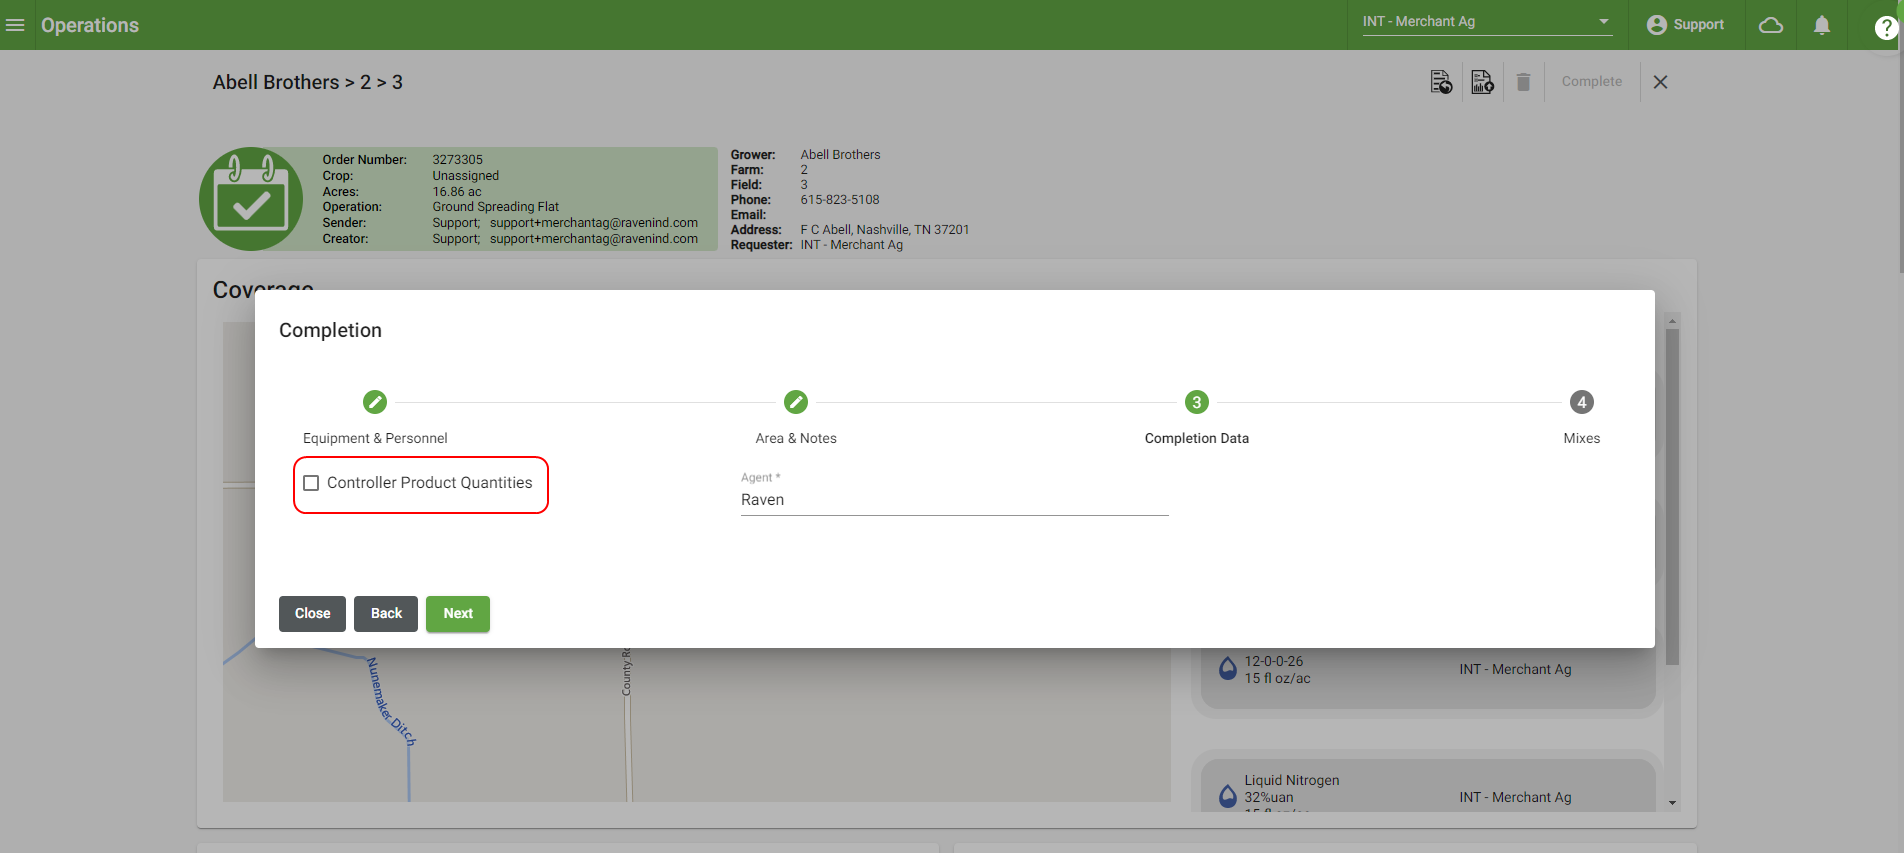Open the notifications bell

[x=1821, y=25]
